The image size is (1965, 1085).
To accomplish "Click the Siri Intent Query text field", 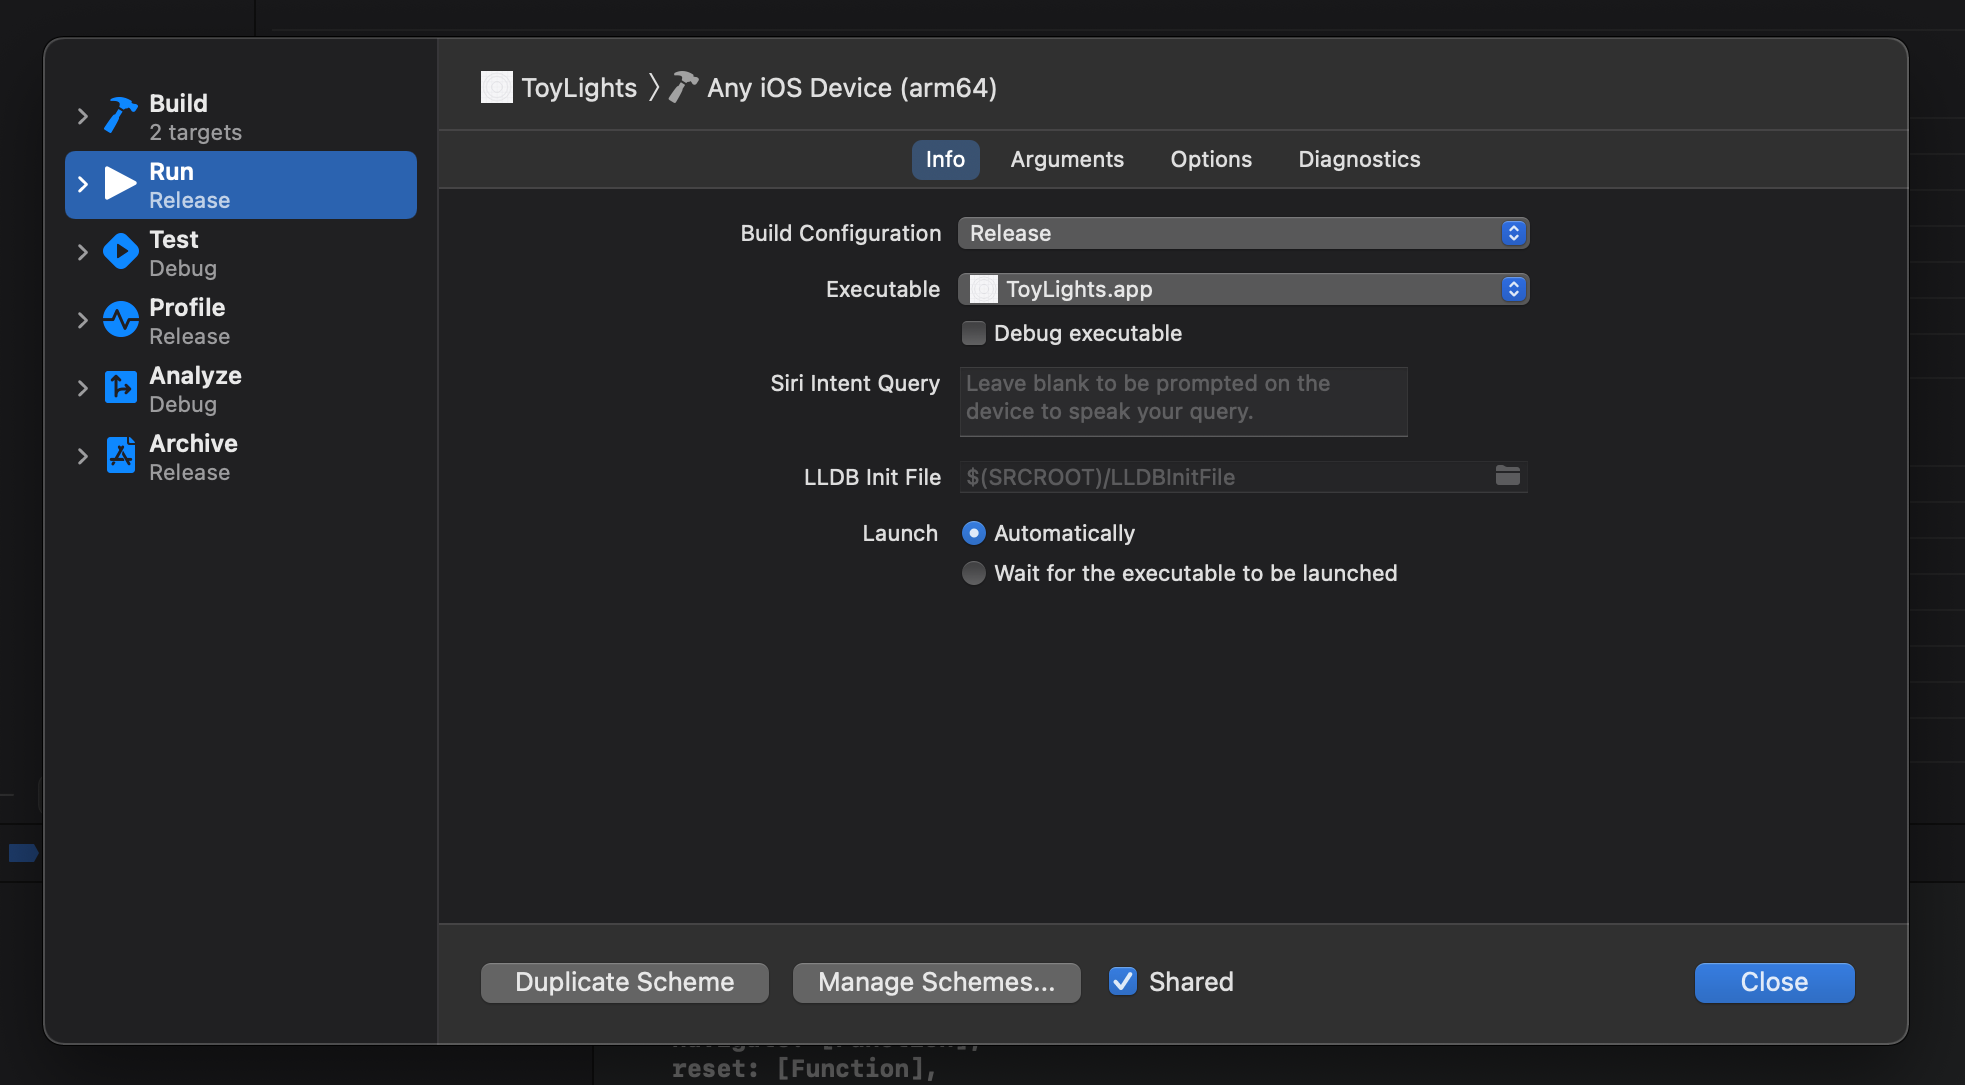I will pyautogui.click(x=1183, y=401).
